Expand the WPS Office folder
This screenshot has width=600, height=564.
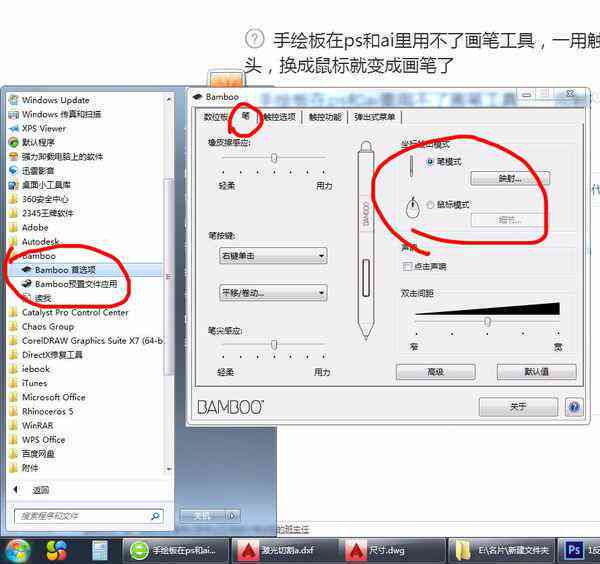37,440
